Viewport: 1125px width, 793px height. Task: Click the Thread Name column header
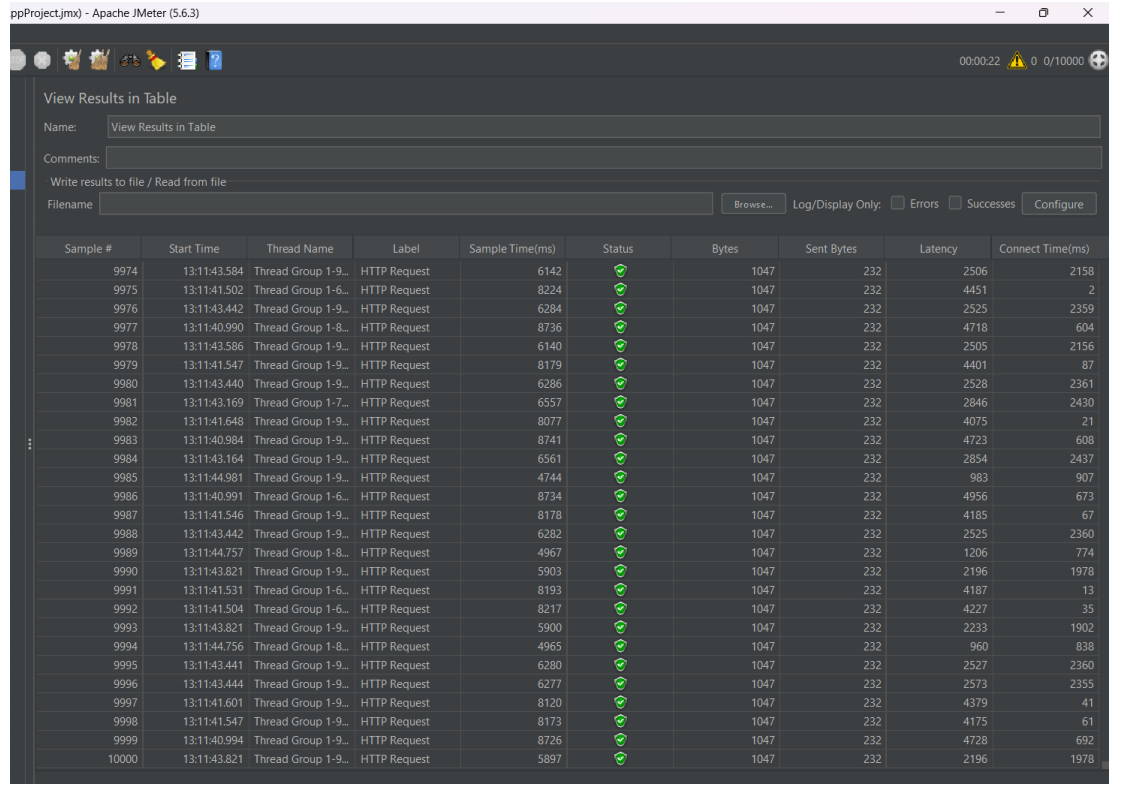pyautogui.click(x=300, y=248)
